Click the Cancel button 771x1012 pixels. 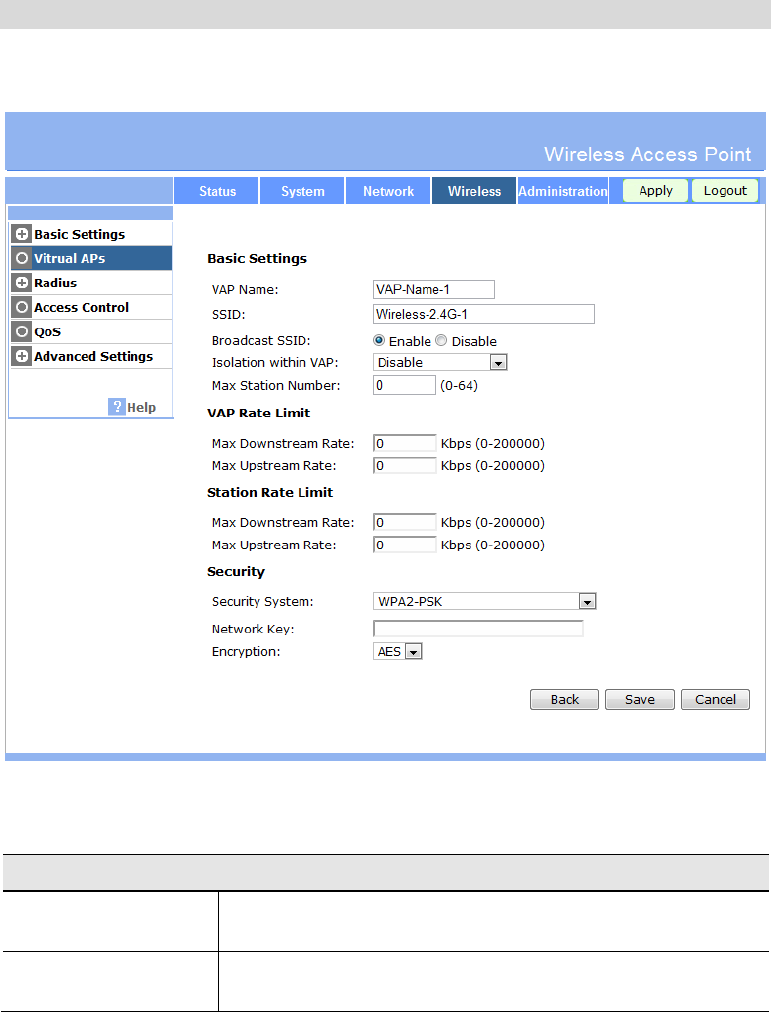pyautogui.click(x=716, y=700)
